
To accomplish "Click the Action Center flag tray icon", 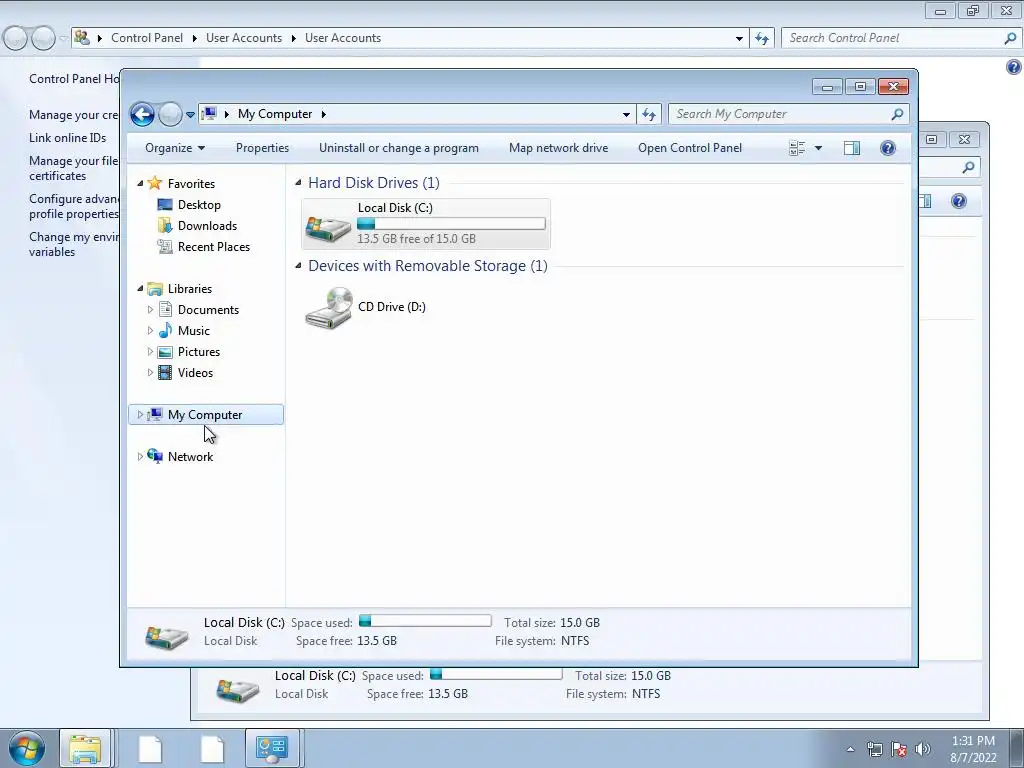I will pyautogui.click(x=899, y=749).
